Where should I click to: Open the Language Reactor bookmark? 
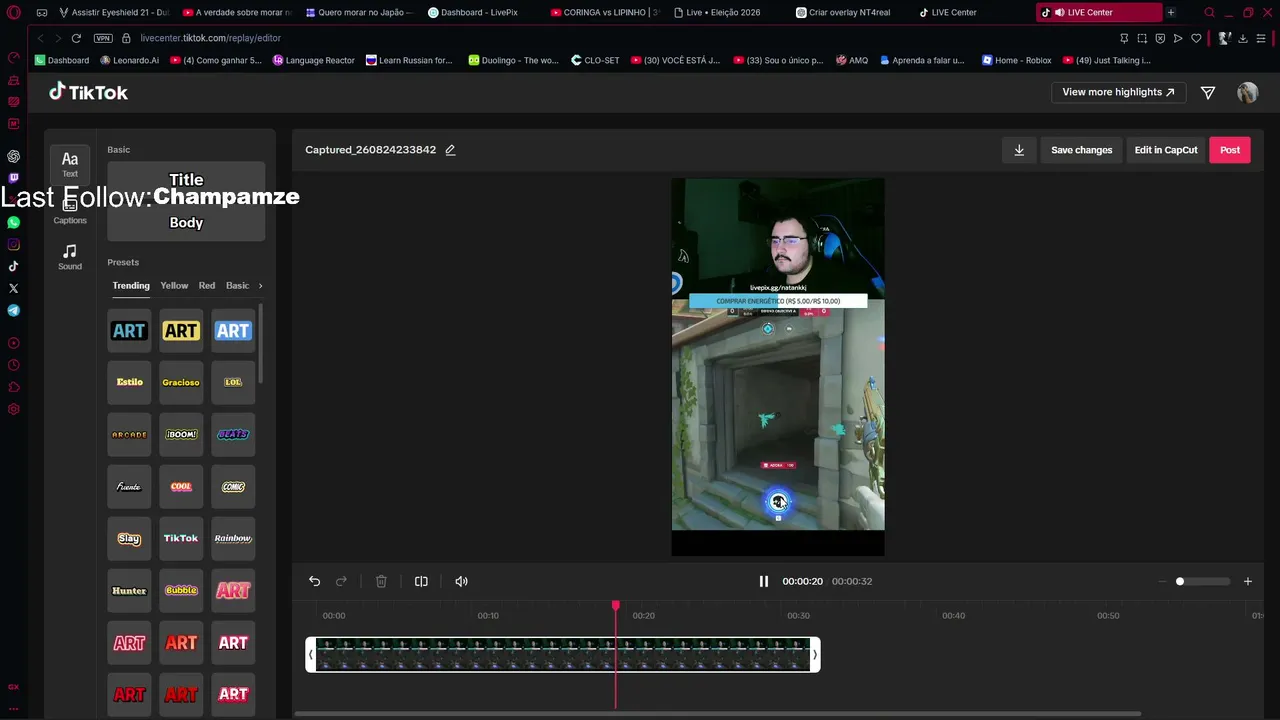(x=313, y=60)
